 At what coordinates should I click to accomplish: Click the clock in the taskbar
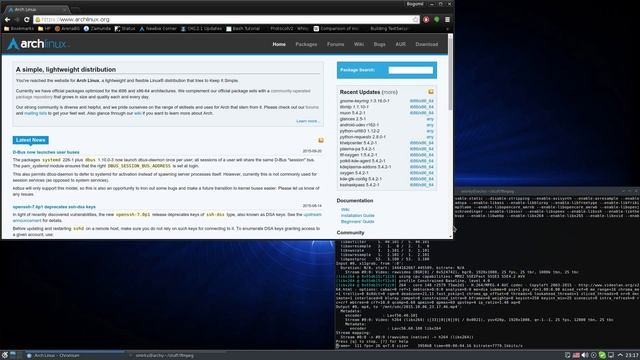pyautogui.click(x=632, y=355)
